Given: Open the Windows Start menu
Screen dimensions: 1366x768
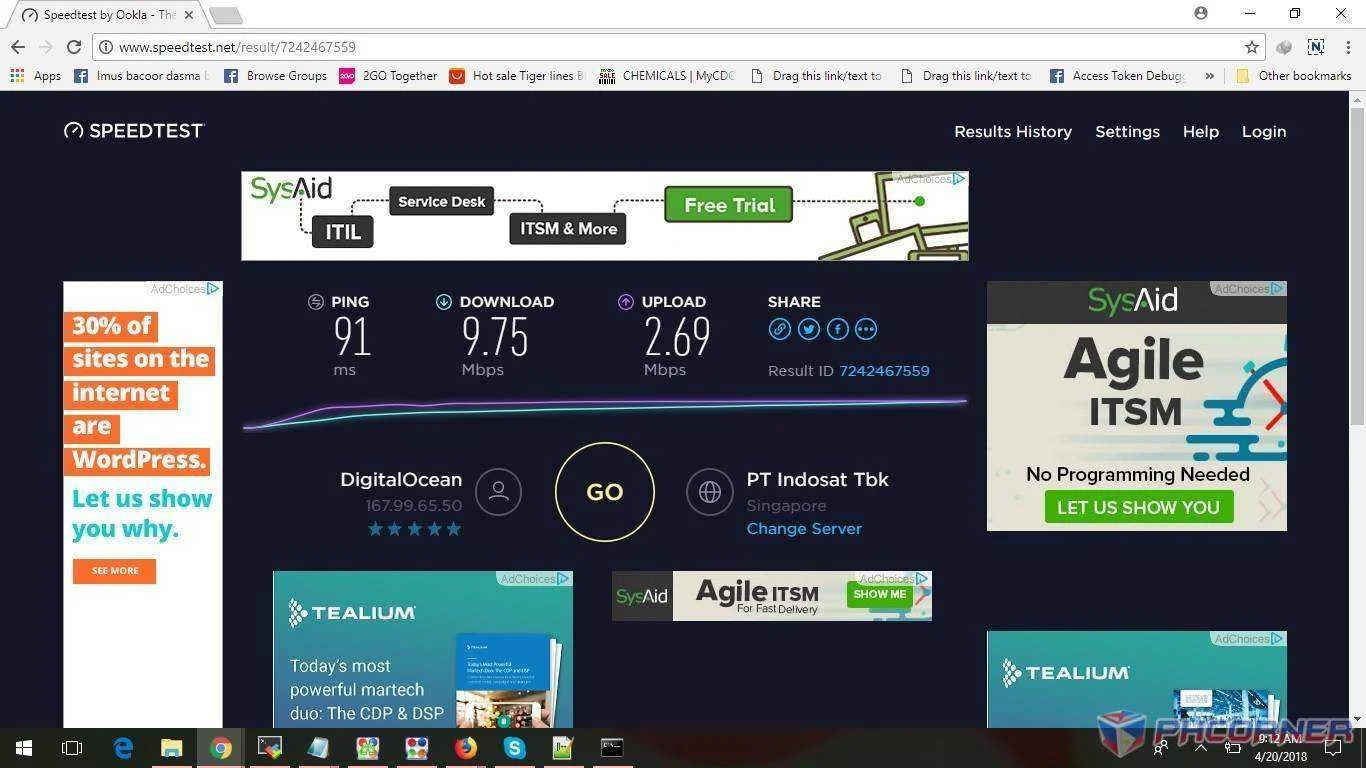Looking at the screenshot, I should (24, 748).
